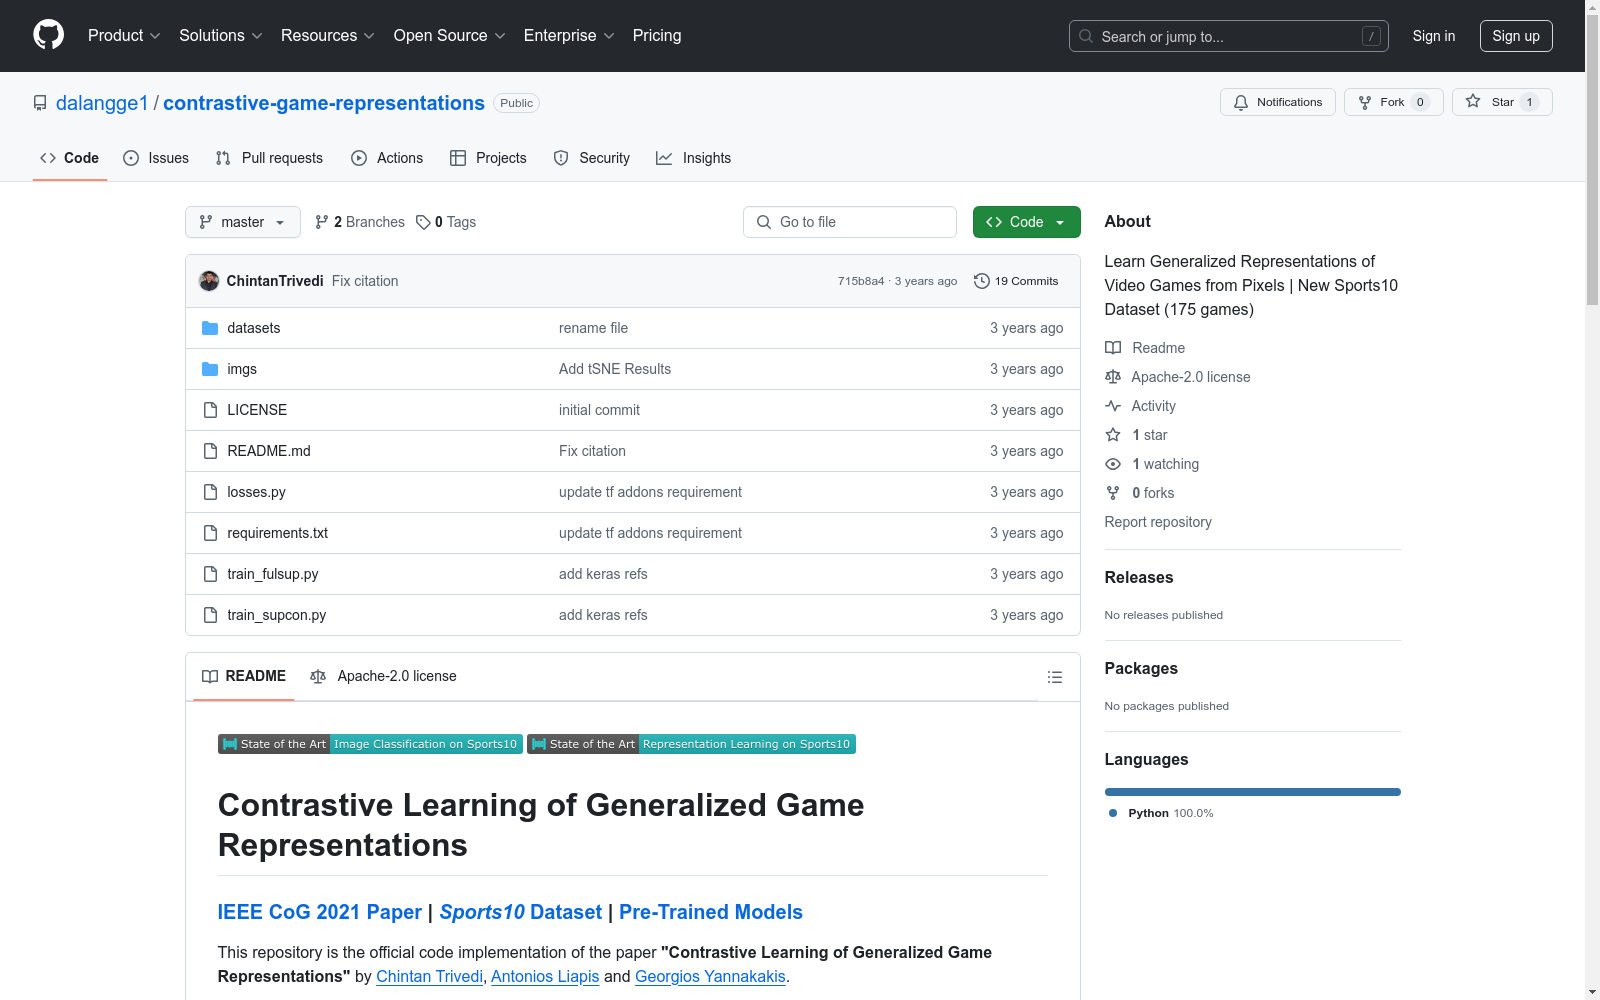Open the 715b8a4 commit hash
This screenshot has width=1600, height=1000.
tap(861, 281)
